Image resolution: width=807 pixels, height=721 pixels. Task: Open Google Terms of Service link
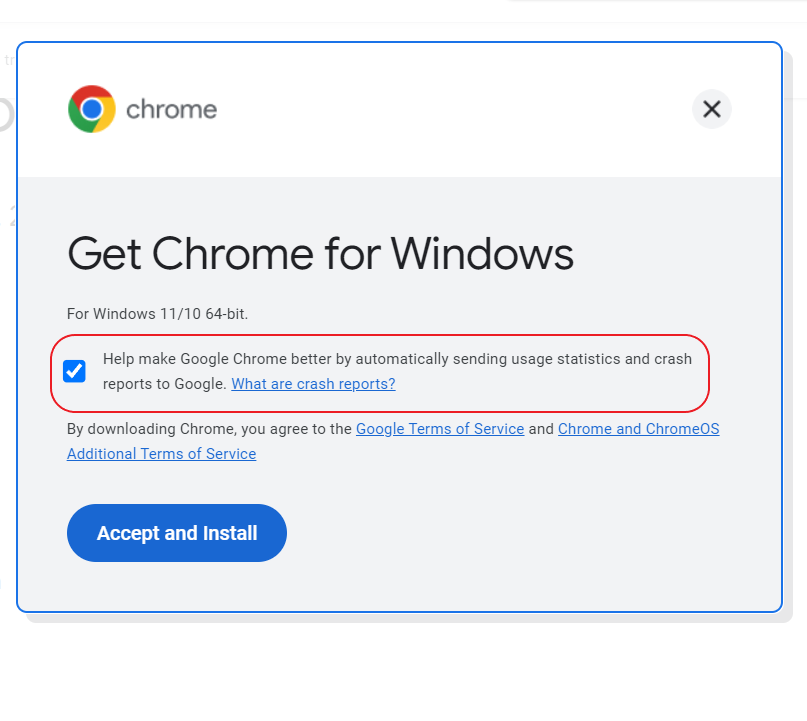coord(440,429)
